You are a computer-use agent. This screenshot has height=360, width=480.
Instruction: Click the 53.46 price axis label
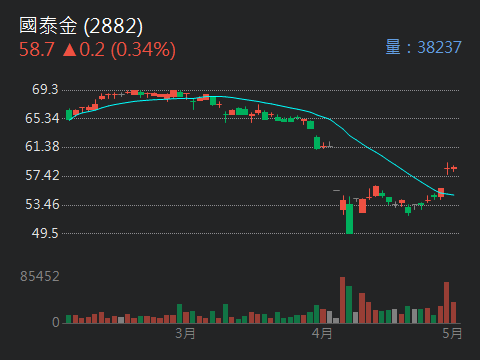click(42, 204)
